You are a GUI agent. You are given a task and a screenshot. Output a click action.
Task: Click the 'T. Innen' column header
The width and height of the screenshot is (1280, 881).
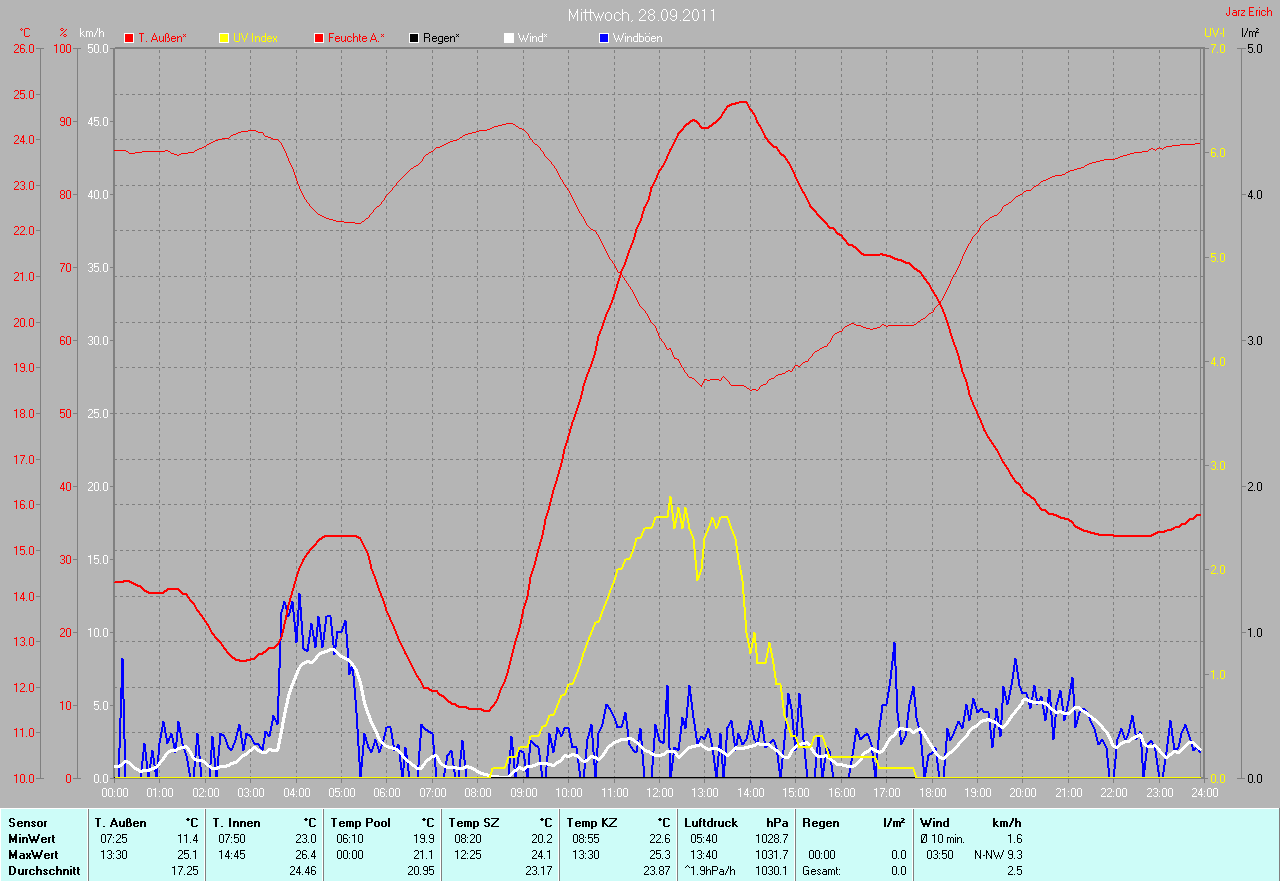pyautogui.click(x=236, y=822)
